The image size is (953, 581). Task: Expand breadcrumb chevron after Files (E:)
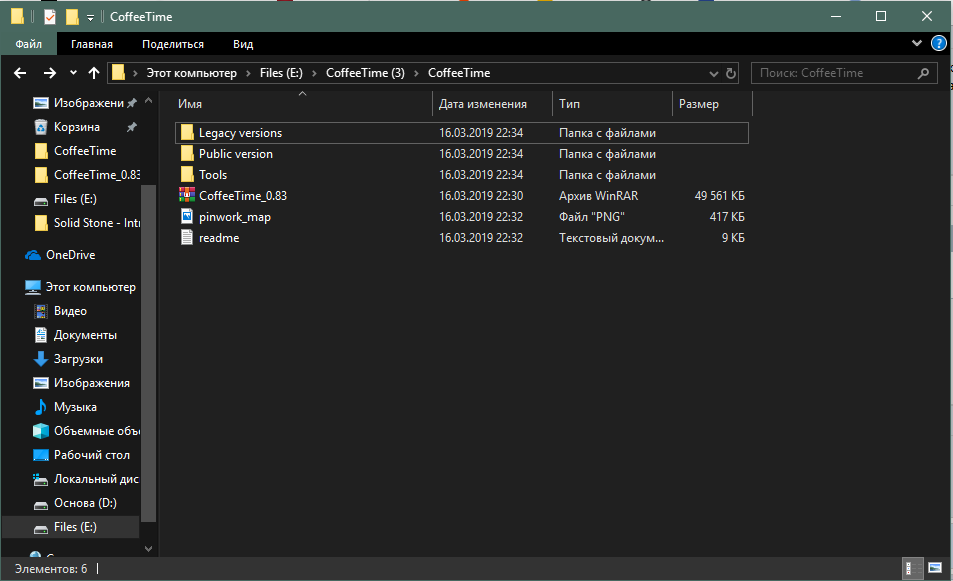(x=314, y=74)
